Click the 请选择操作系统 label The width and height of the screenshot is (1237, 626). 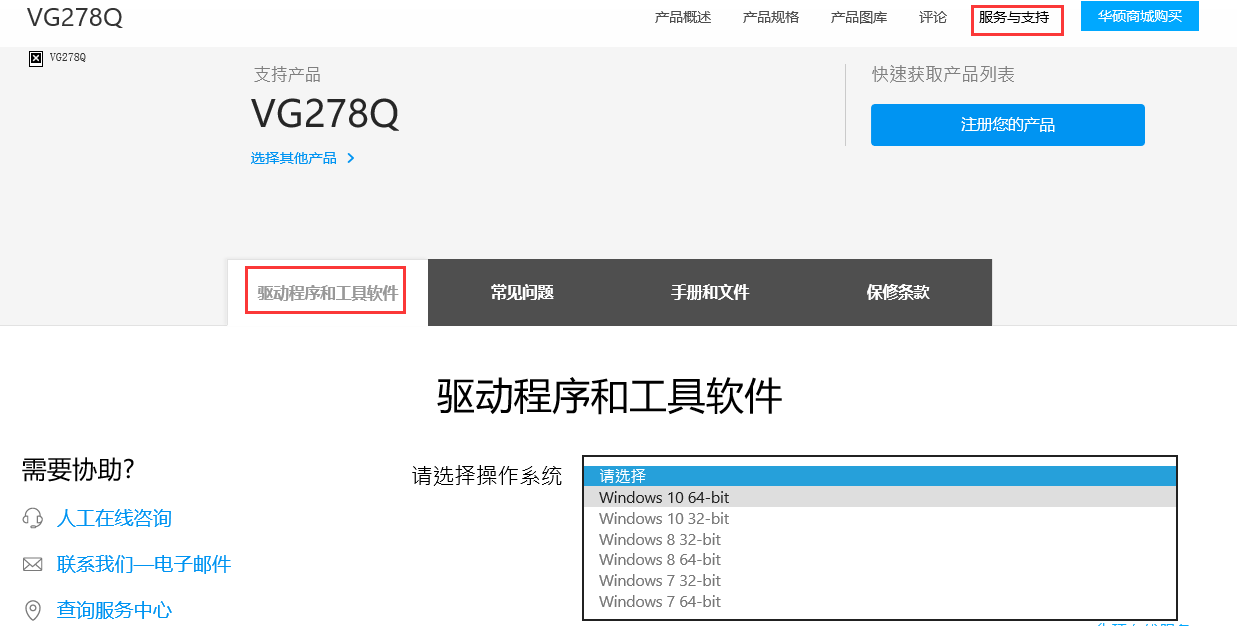[487, 476]
